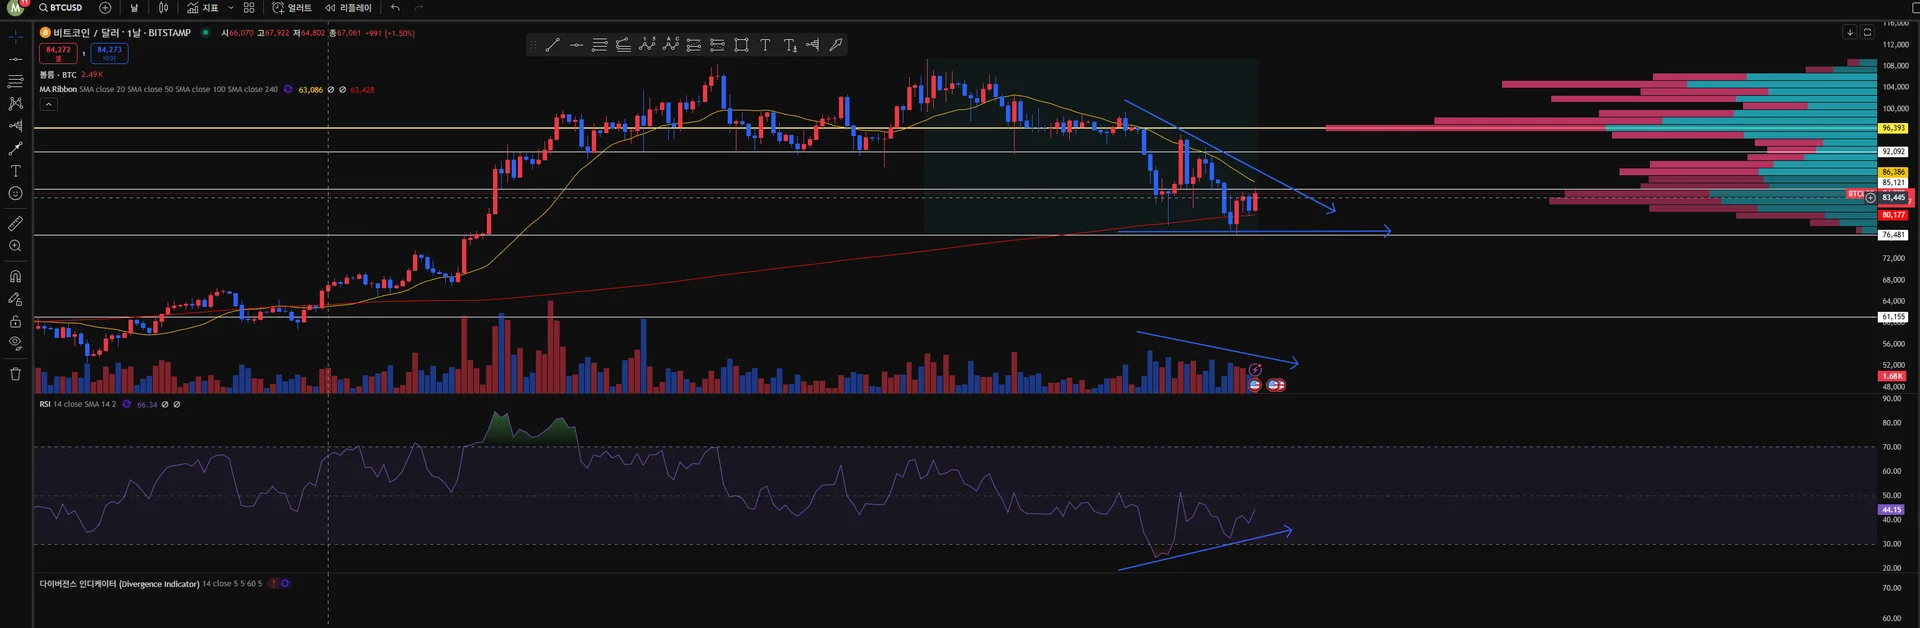The height and width of the screenshot is (628, 1920).
Task: Click the RSI indicator legend label
Action: (x=45, y=404)
